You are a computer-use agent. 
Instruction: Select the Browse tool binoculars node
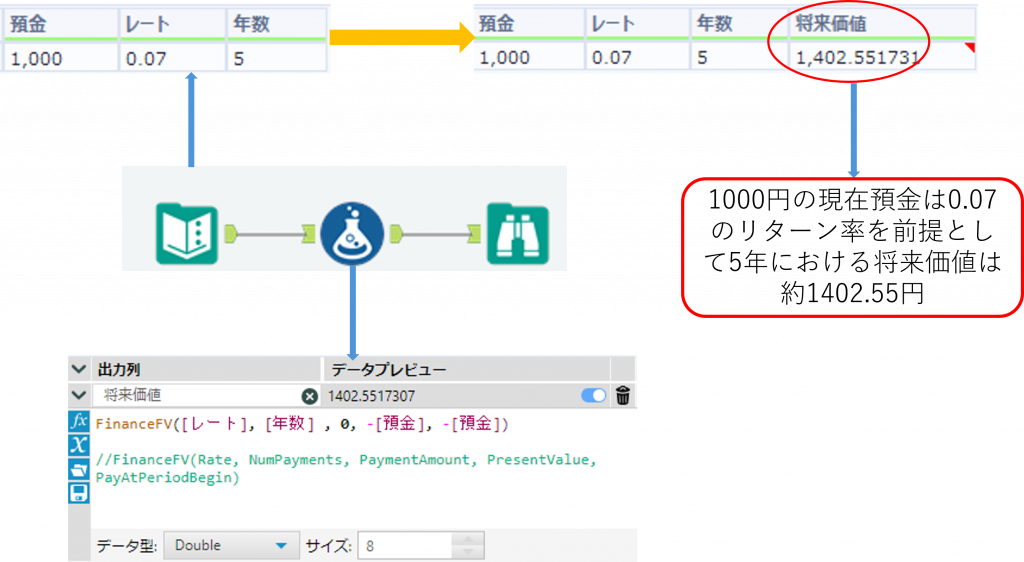(517, 234)
